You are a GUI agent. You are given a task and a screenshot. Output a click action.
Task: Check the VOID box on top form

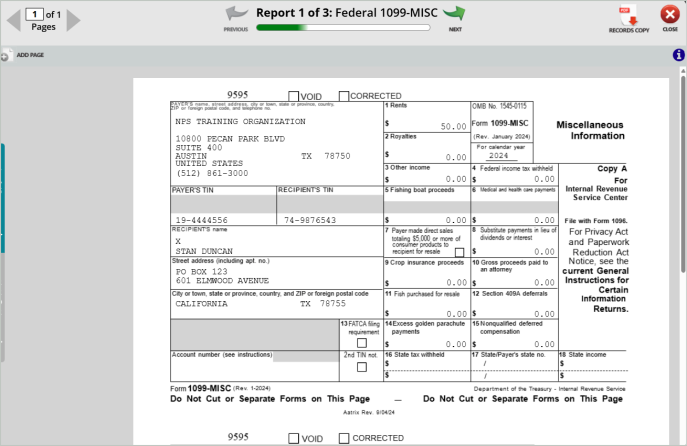[295, 96]
